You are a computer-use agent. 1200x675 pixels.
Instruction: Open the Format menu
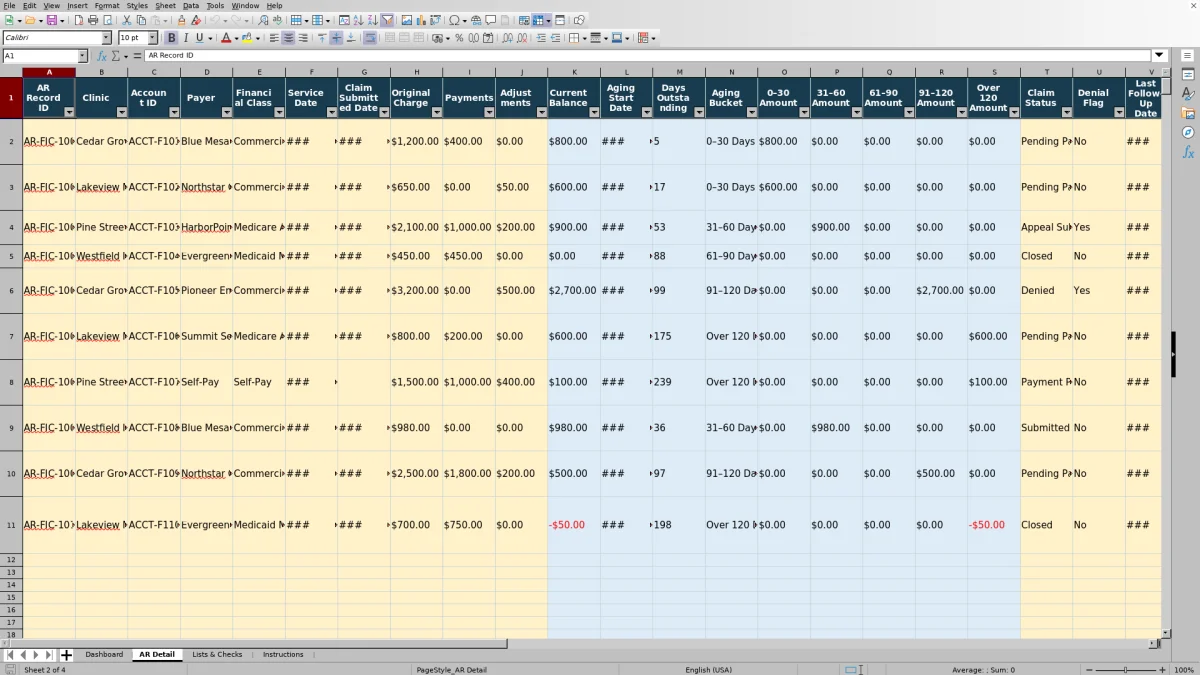tap(106, 5)
